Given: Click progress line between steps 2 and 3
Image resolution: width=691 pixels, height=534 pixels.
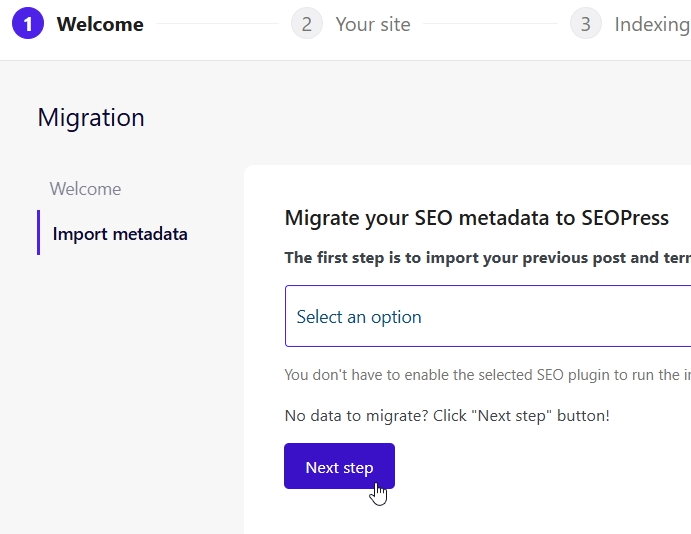Looking at the screenshot, I should pos(492,24).
